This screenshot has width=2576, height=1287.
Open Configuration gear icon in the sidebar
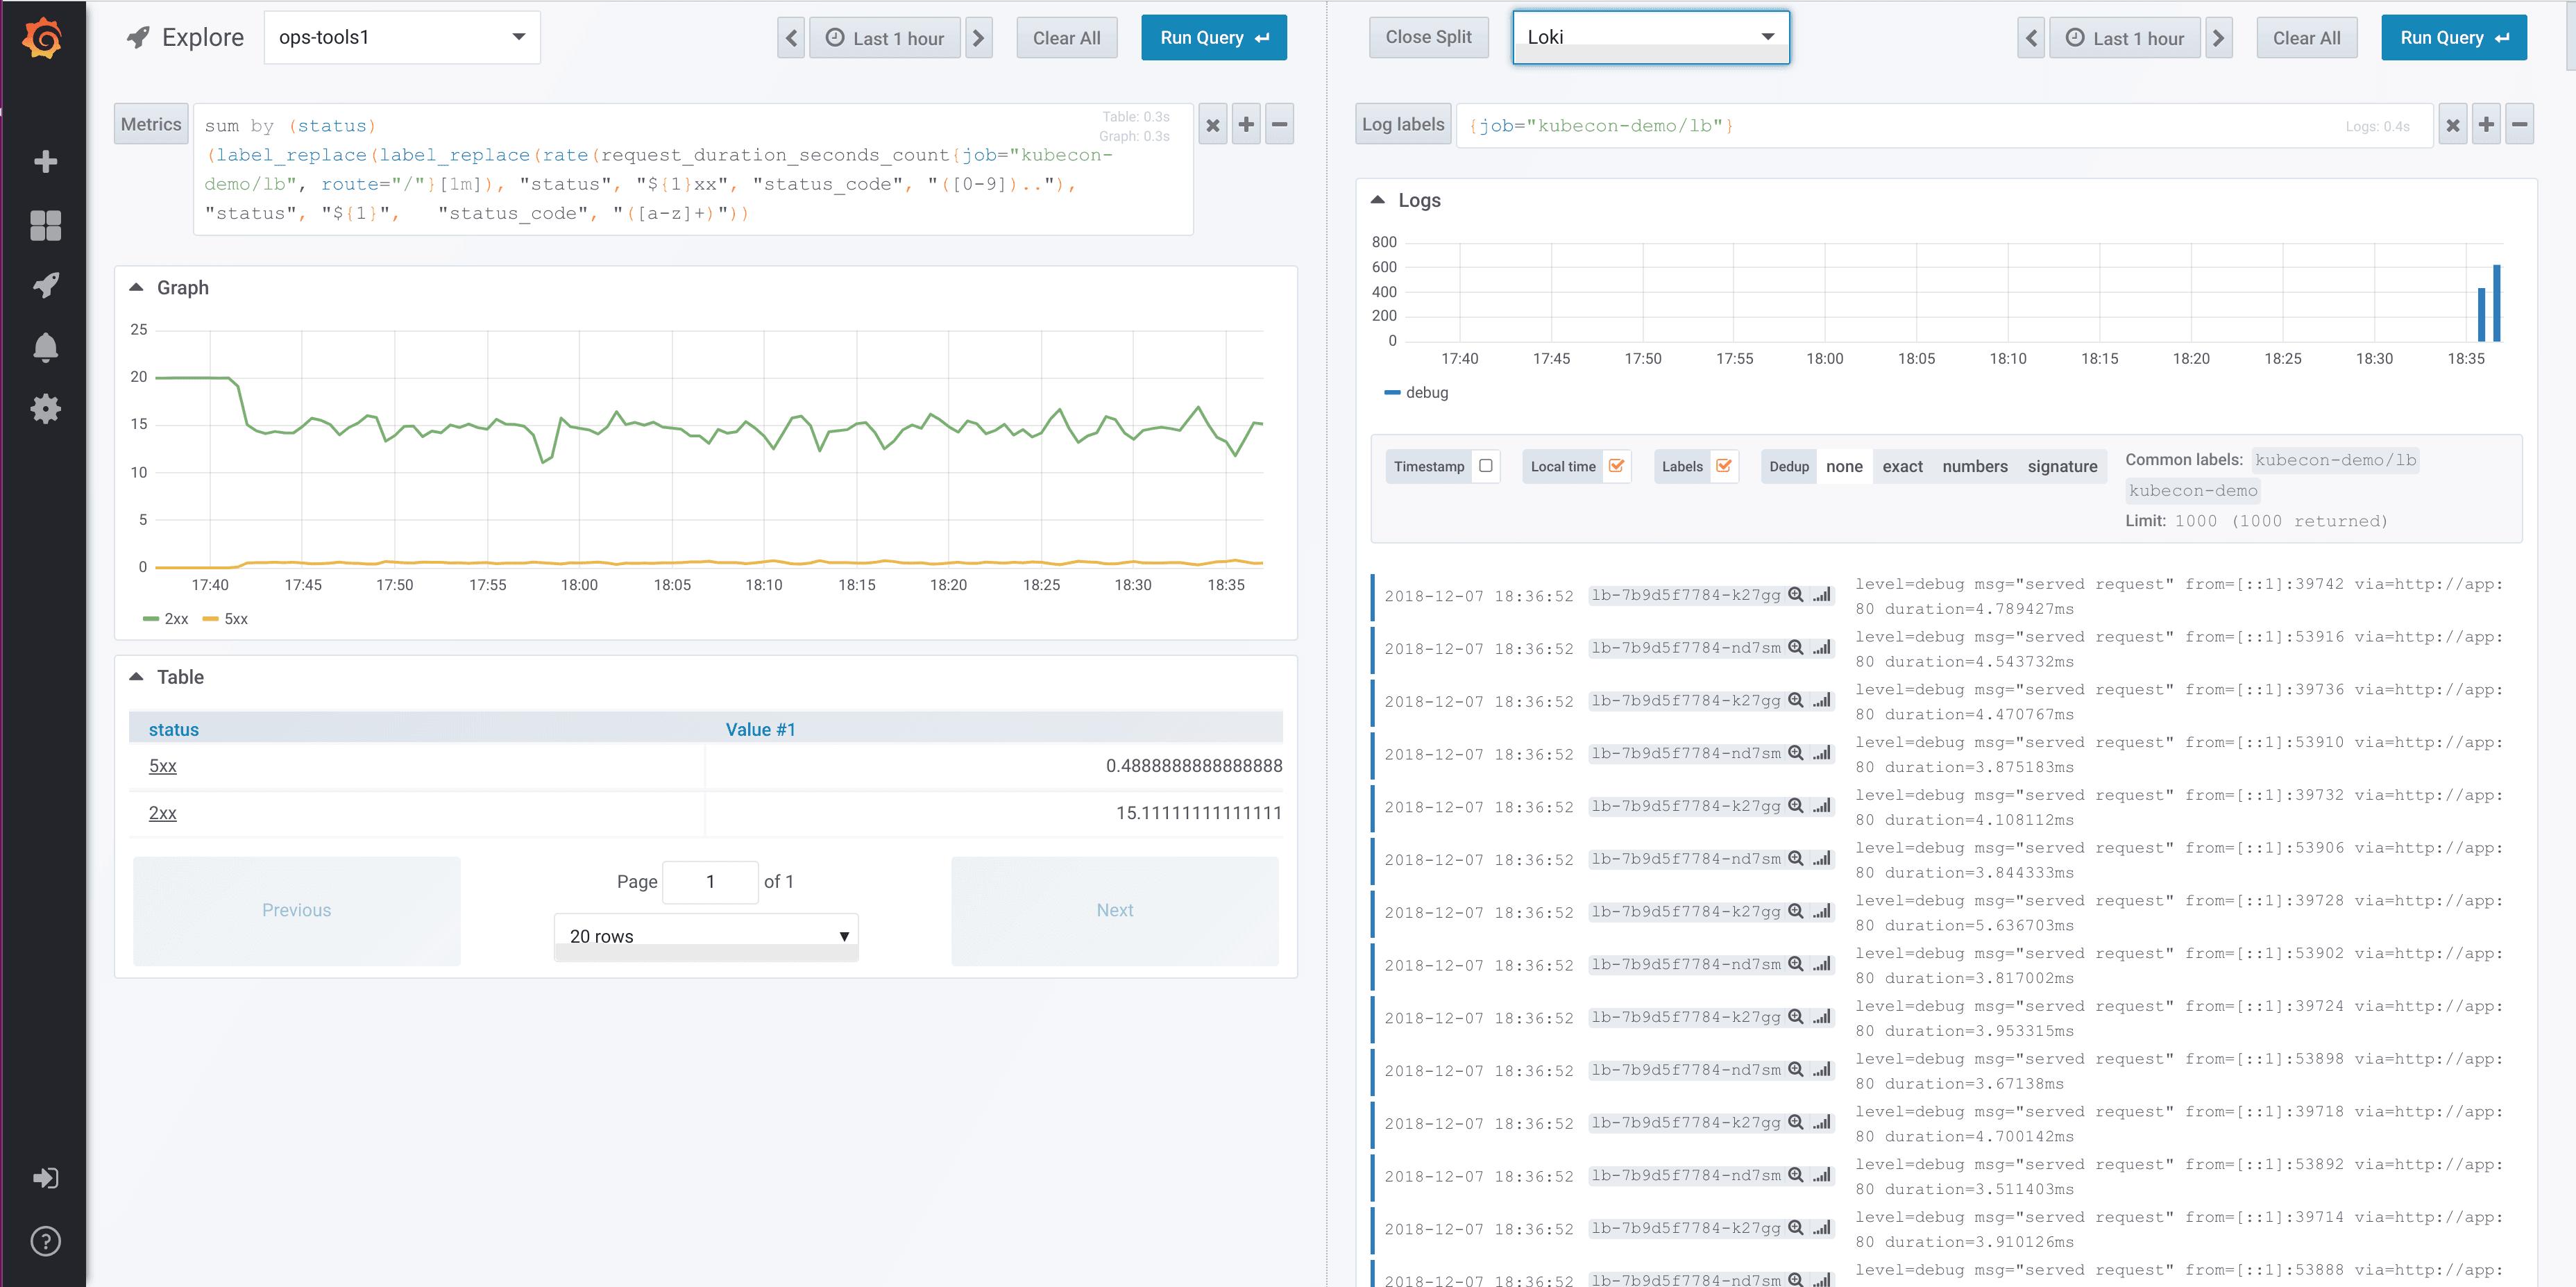(x=45, y=409)
